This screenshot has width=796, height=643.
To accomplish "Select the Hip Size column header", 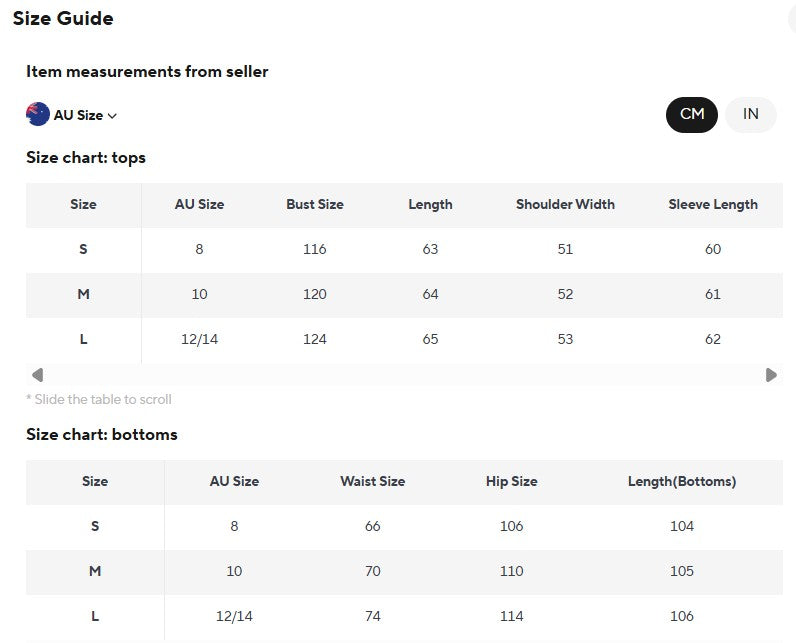I will click(x=511, y=482).
